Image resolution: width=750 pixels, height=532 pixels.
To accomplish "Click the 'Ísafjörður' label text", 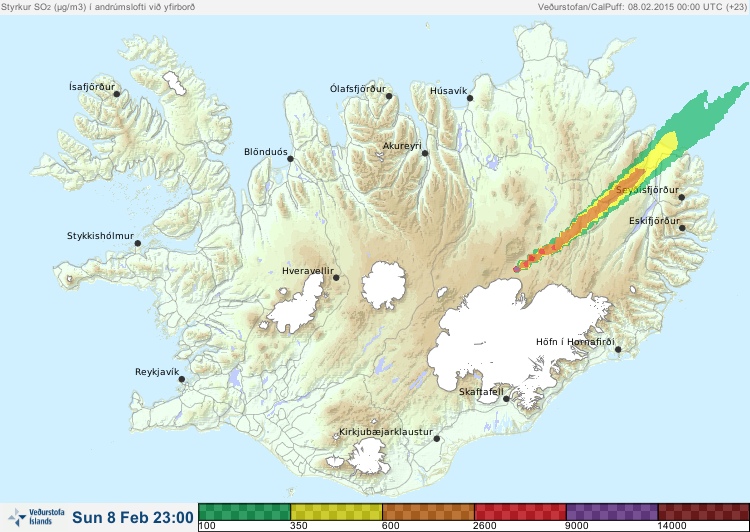I will pos(92,87).
